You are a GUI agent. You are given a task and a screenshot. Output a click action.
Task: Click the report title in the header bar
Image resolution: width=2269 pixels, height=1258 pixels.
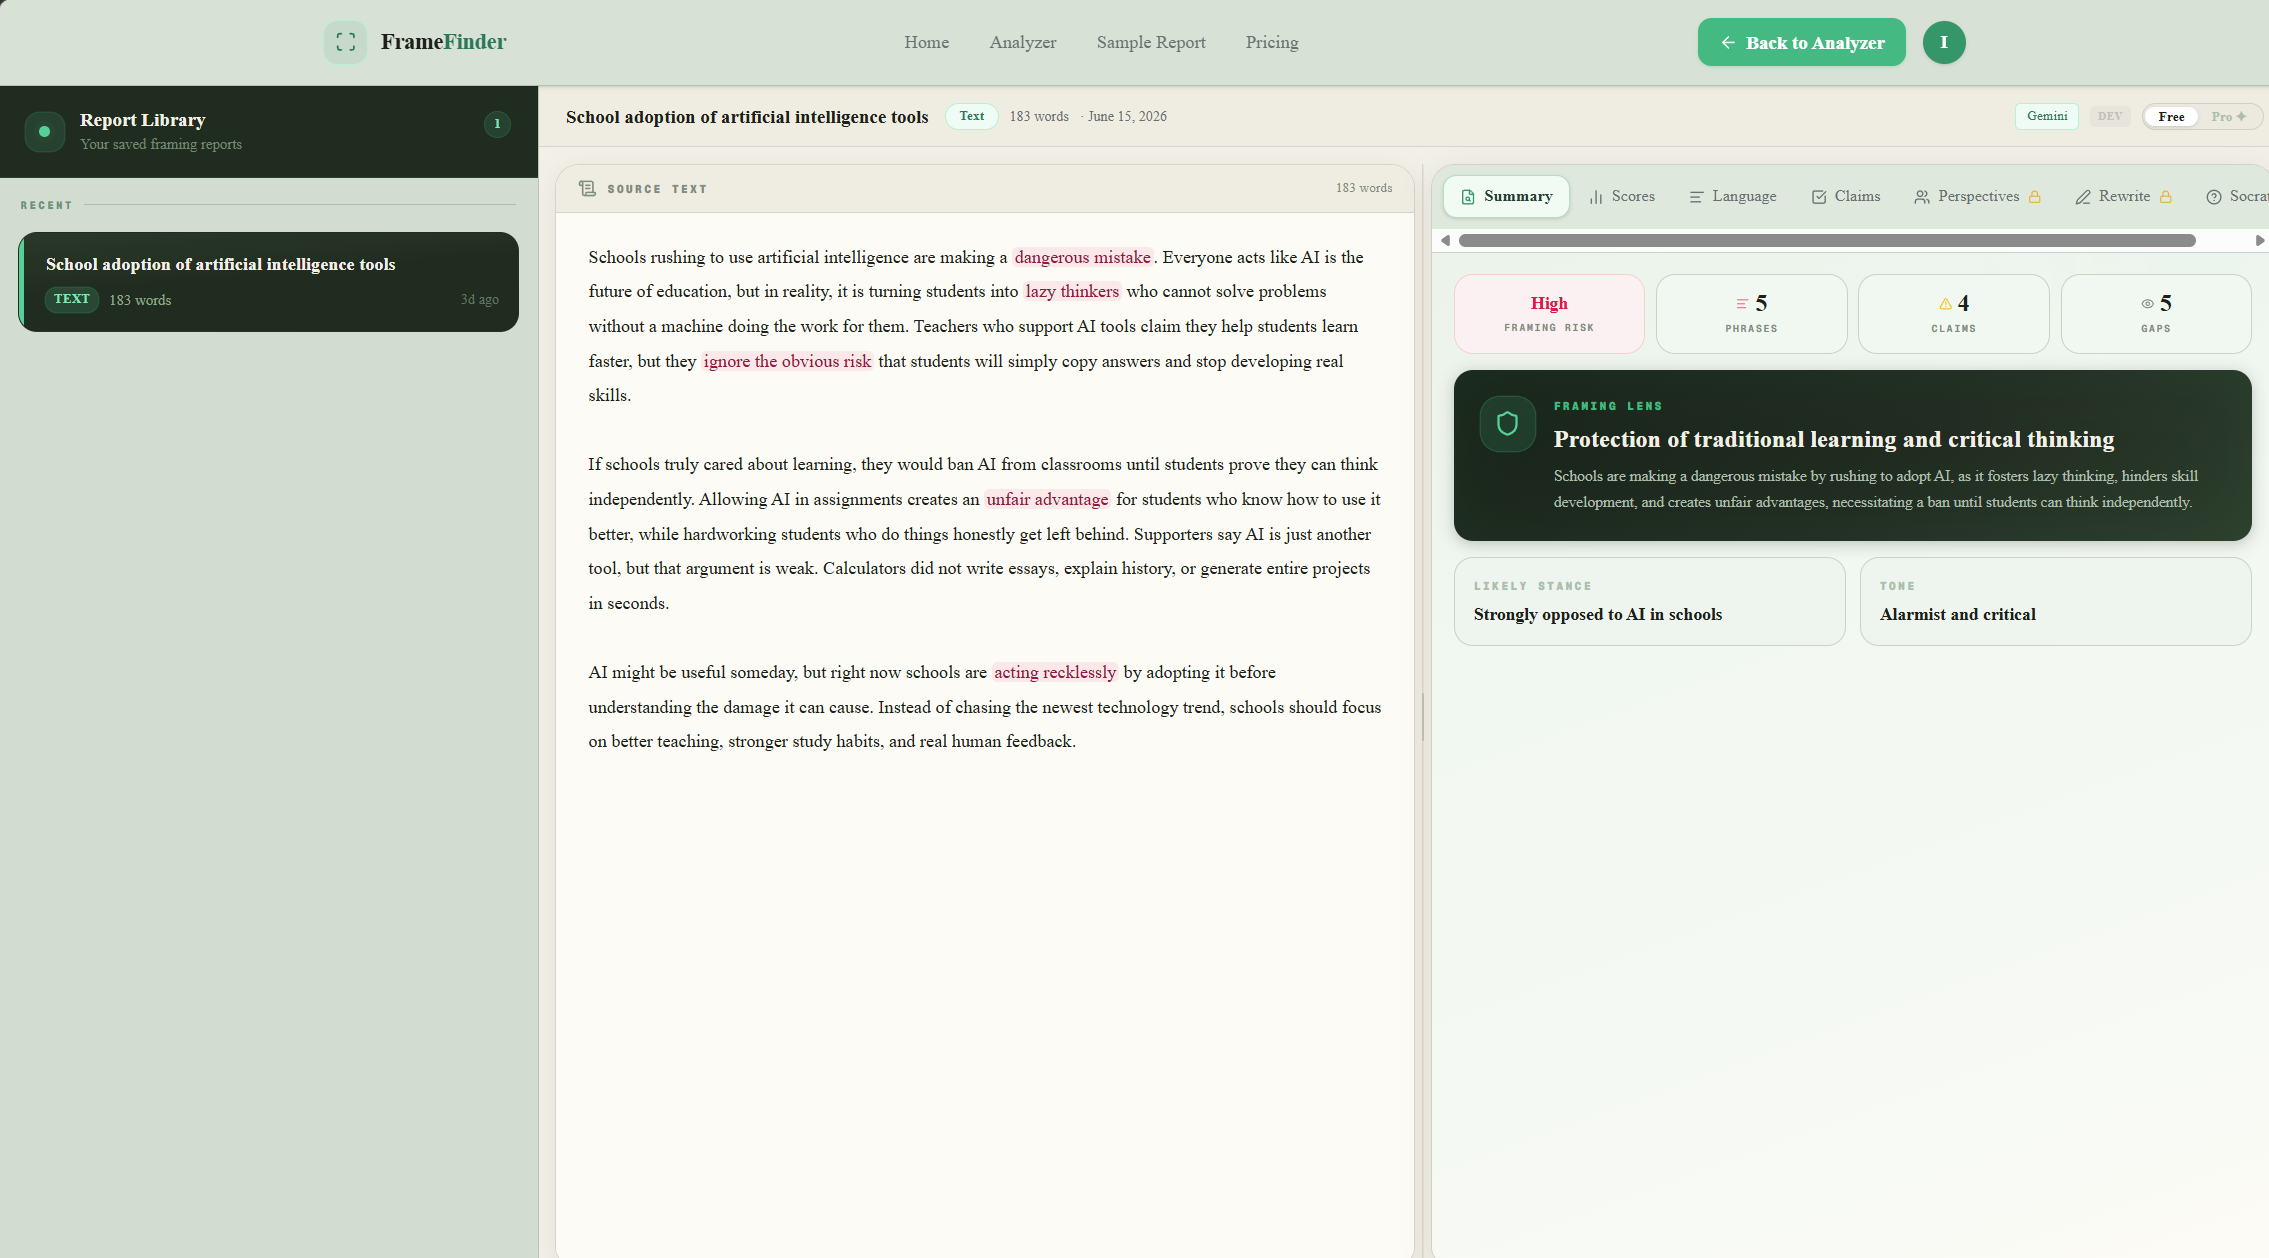point(746,117)
